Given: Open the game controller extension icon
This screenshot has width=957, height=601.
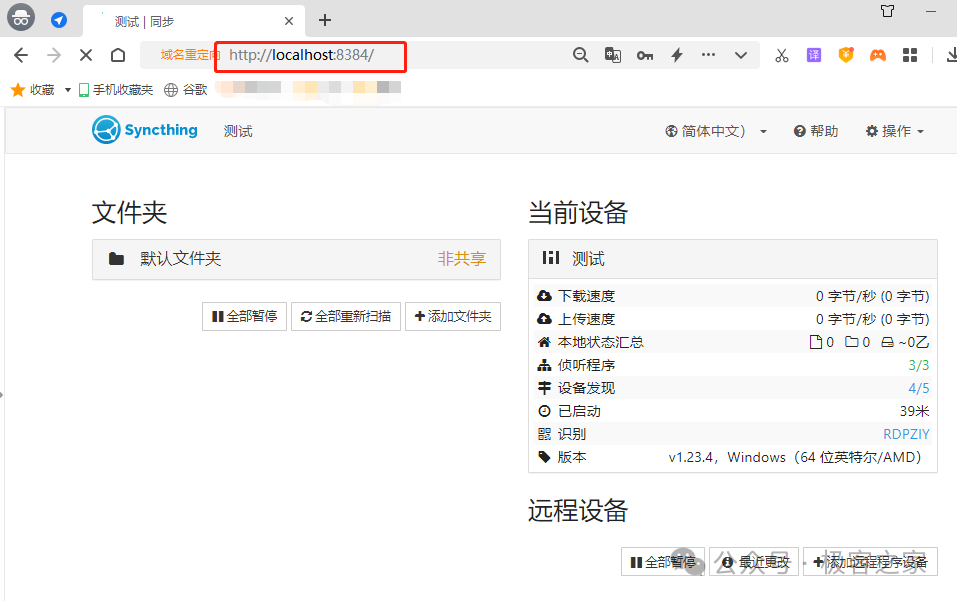Looking at the screenshot, I should [x=877, y=56].
